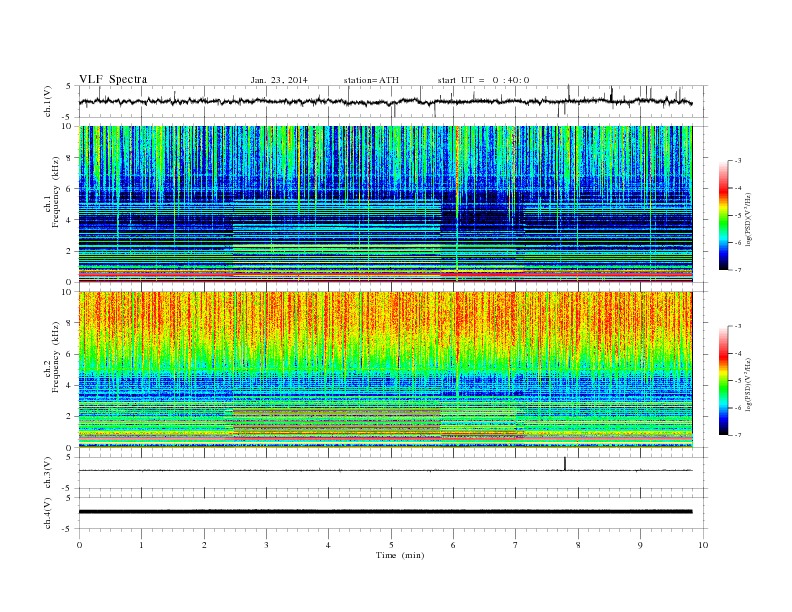792x612 pixels.
Task: Click time axis tick label "7"
Action: click(x=516, y=545)
